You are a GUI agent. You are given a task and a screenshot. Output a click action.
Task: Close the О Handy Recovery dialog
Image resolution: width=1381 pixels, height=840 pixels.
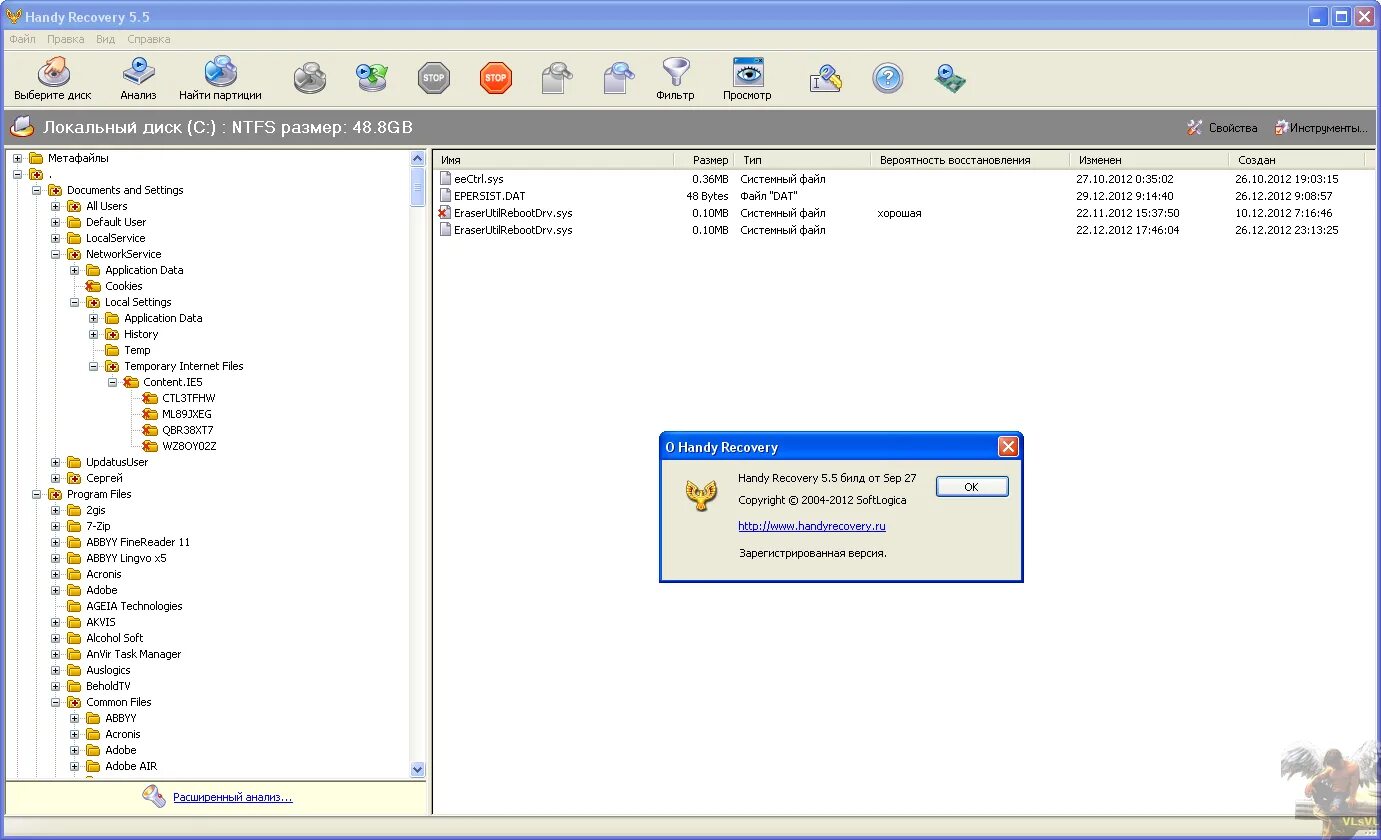[x=1008, y=447]
